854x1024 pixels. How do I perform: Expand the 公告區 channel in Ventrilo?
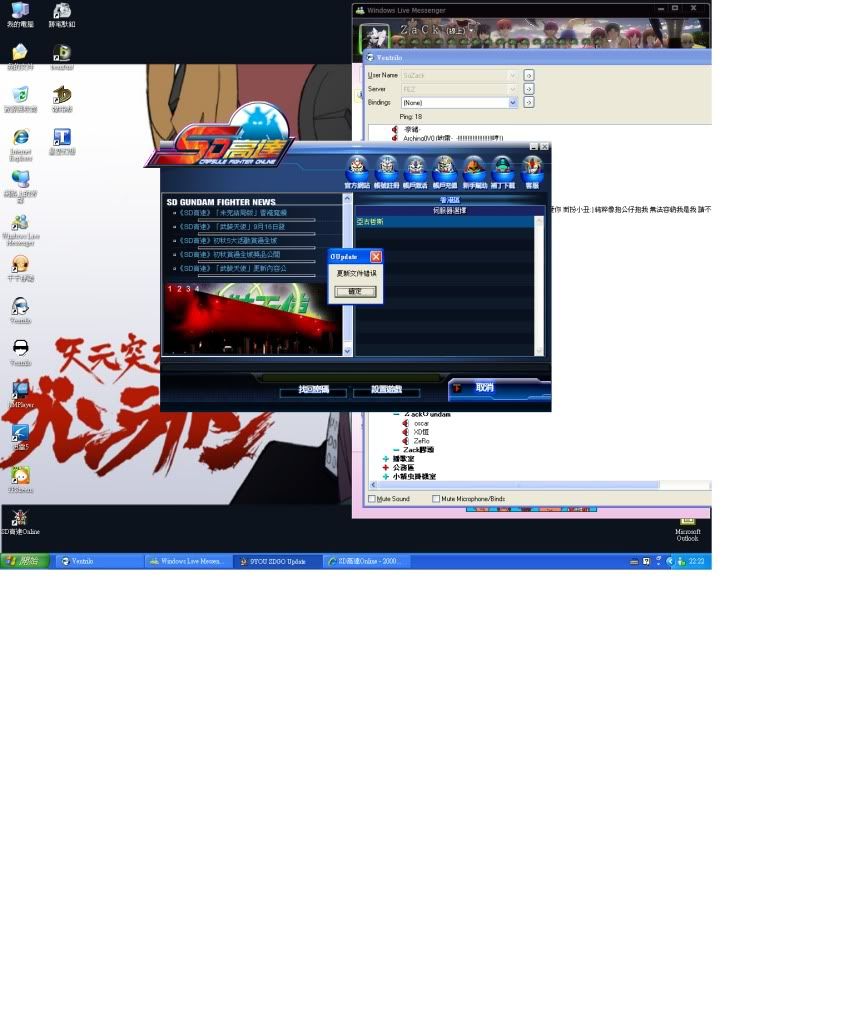point(386,467)
